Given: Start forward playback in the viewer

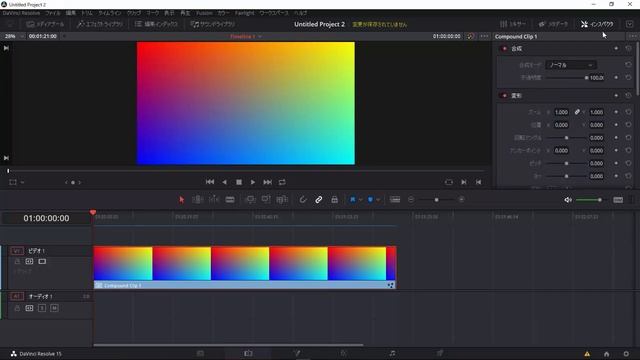Looking at the screenshot, I should coord(253,182).
